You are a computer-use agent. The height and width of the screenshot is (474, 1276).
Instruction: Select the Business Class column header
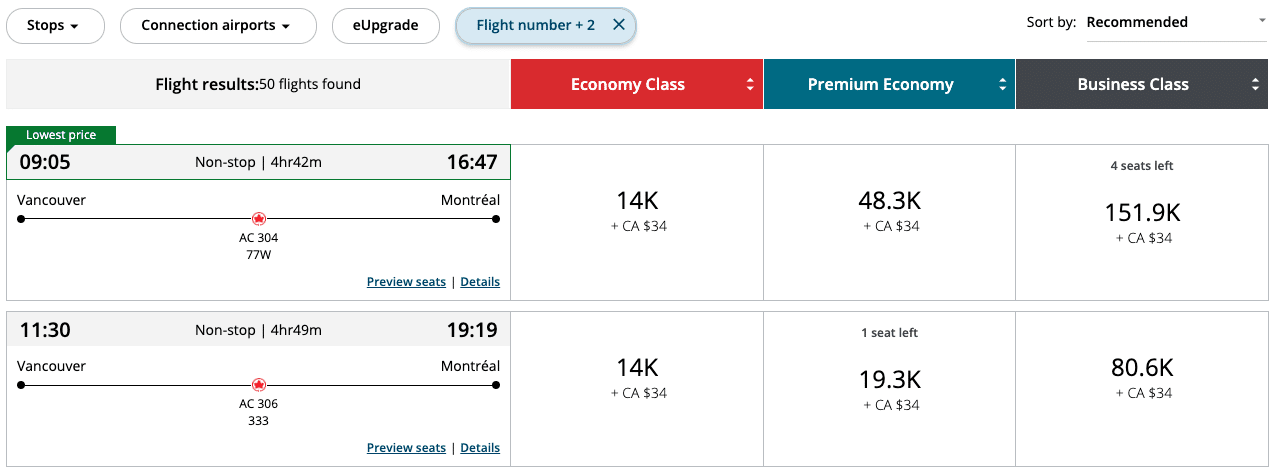(x=1132, y=85)
